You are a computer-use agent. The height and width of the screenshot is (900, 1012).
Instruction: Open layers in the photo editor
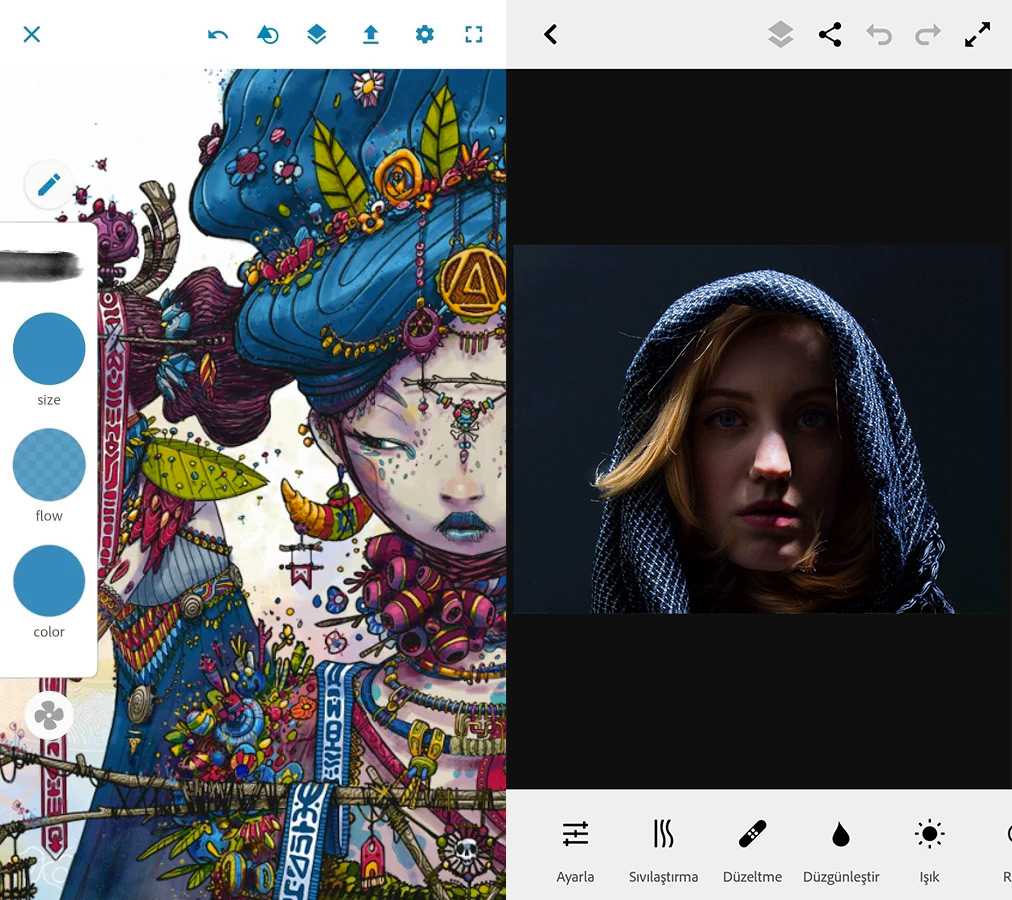pos(781,34)
